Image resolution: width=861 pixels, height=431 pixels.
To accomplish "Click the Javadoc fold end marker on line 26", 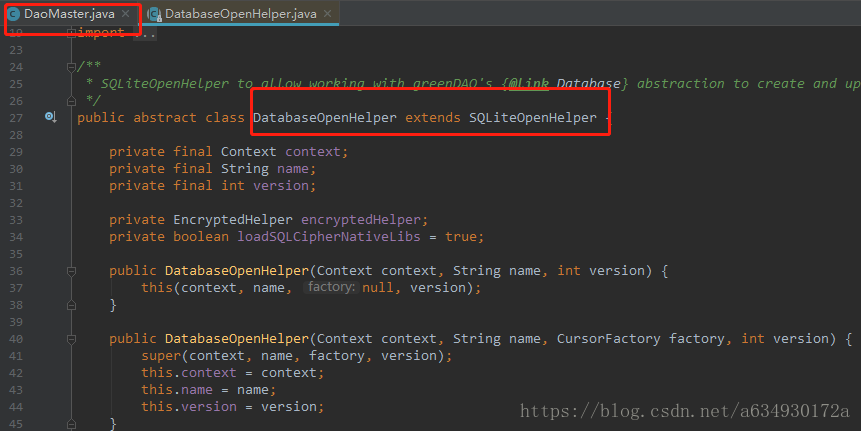I will pyautogui.click(x=71, y=101).
